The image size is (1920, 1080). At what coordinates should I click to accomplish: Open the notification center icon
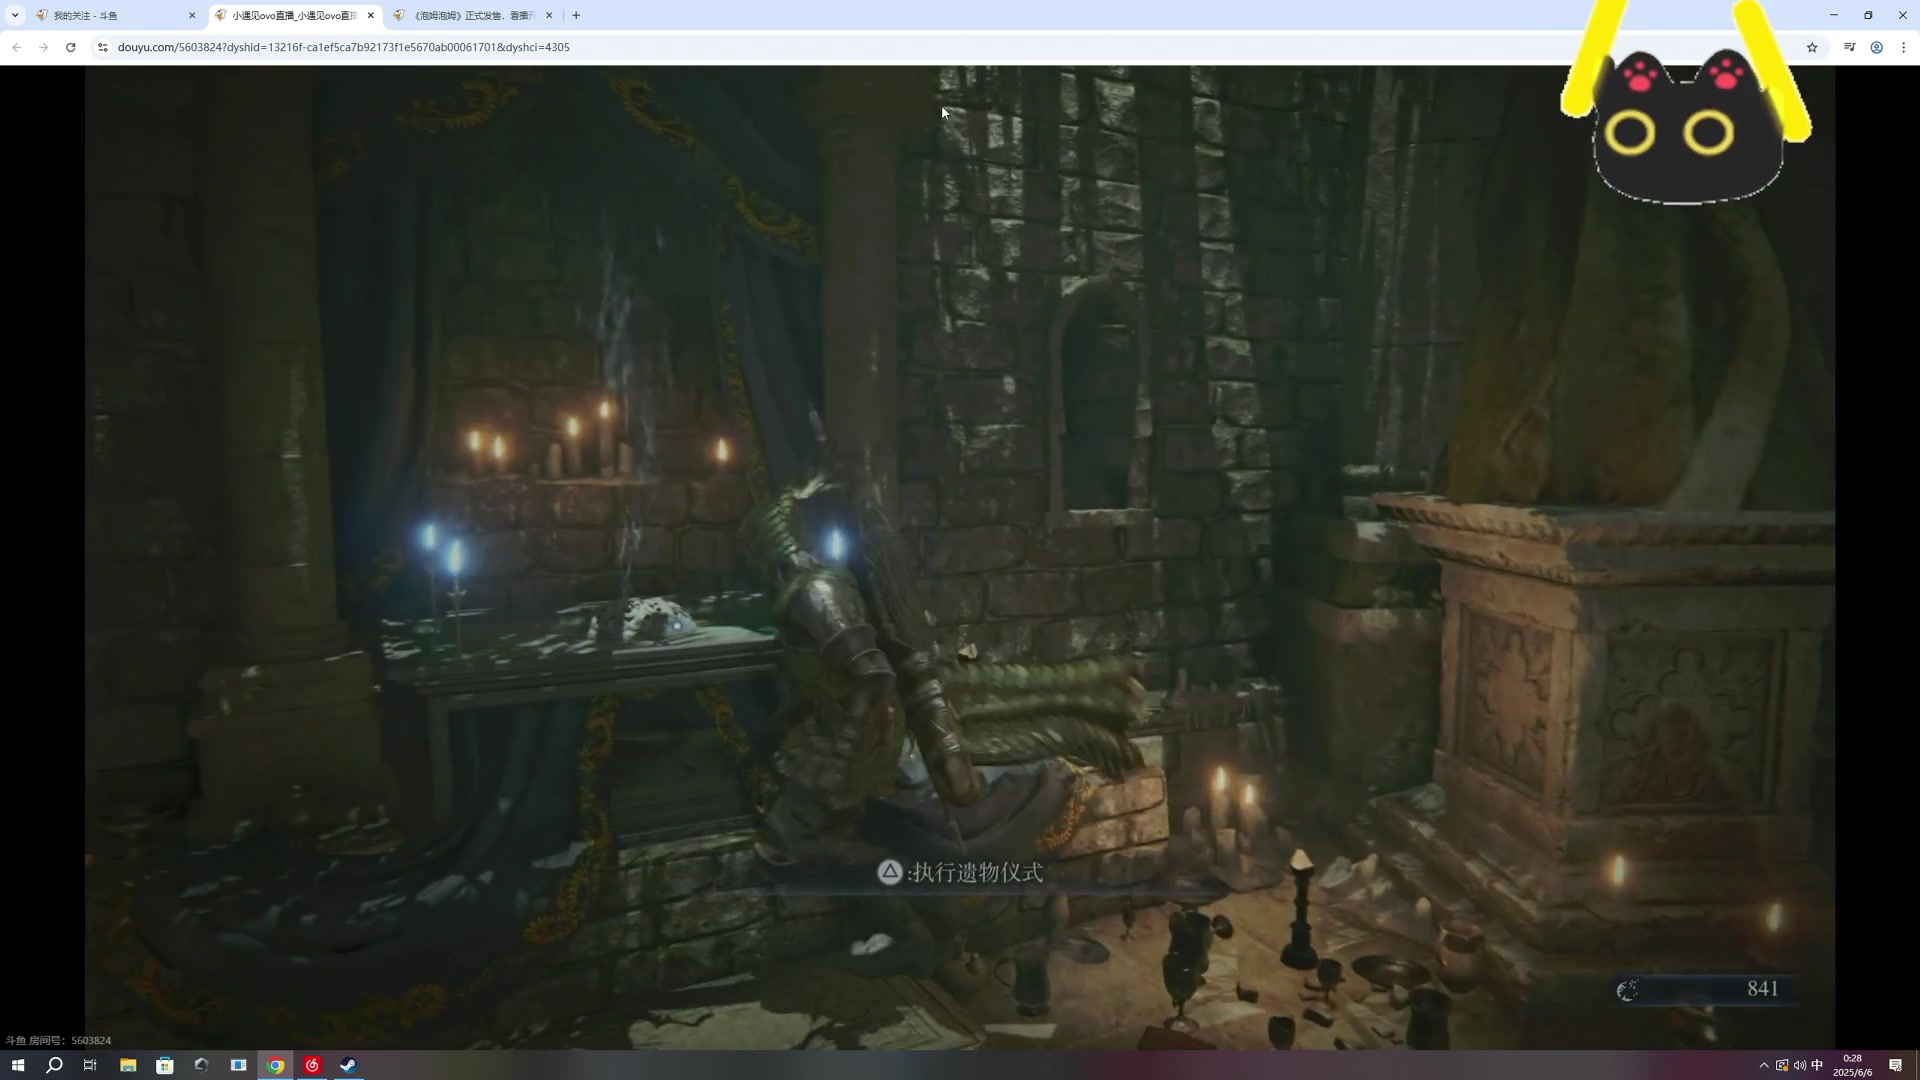pos(1895,1065)
